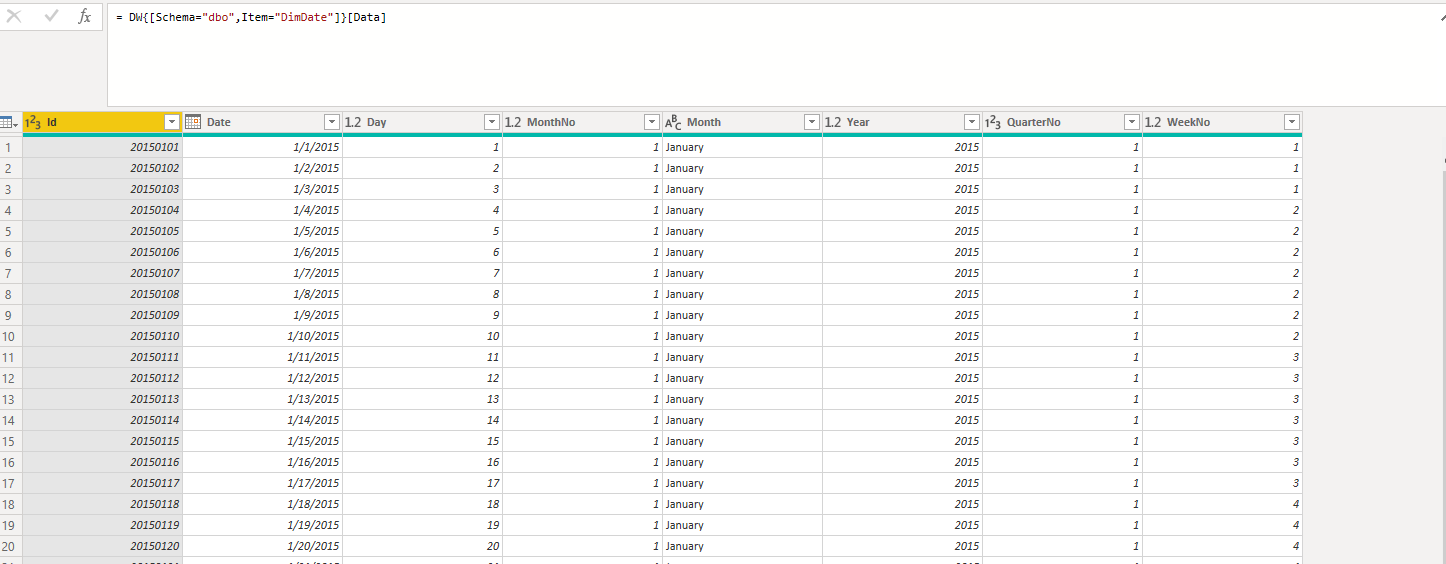
Task: Confirm formula with checkmark icon
Action: point(51,16)
